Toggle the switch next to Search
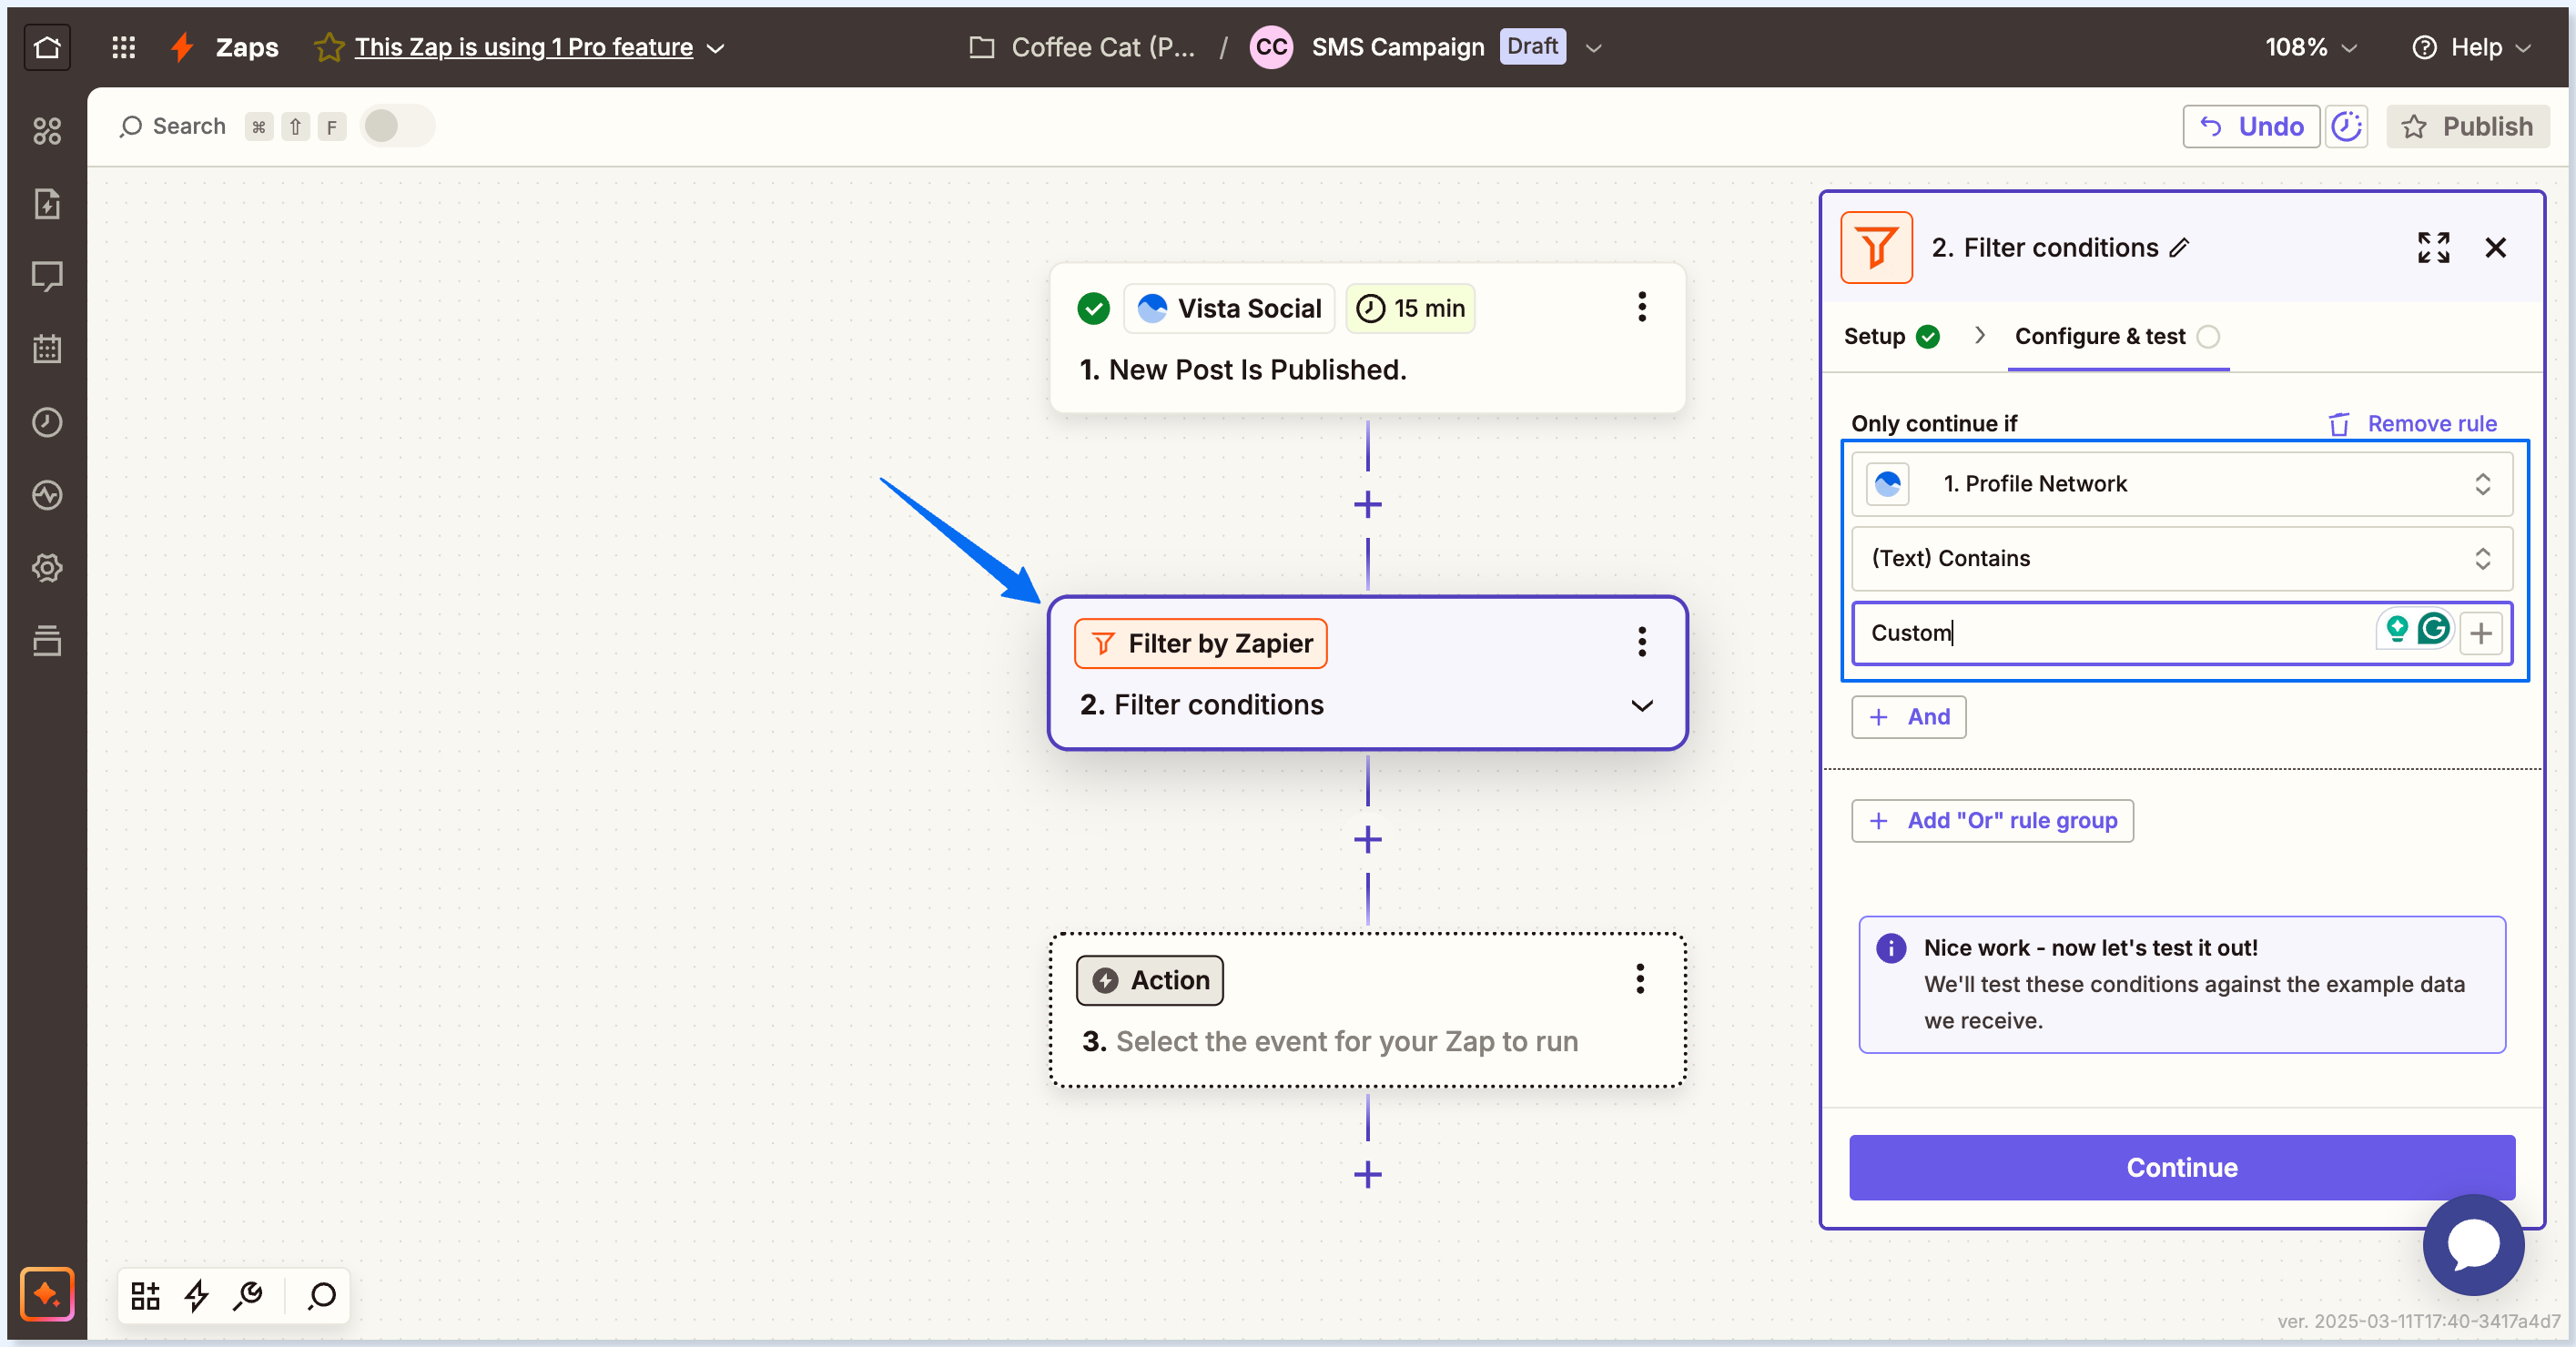This screenshot has width=2576, height=1347. pos(396,126)
